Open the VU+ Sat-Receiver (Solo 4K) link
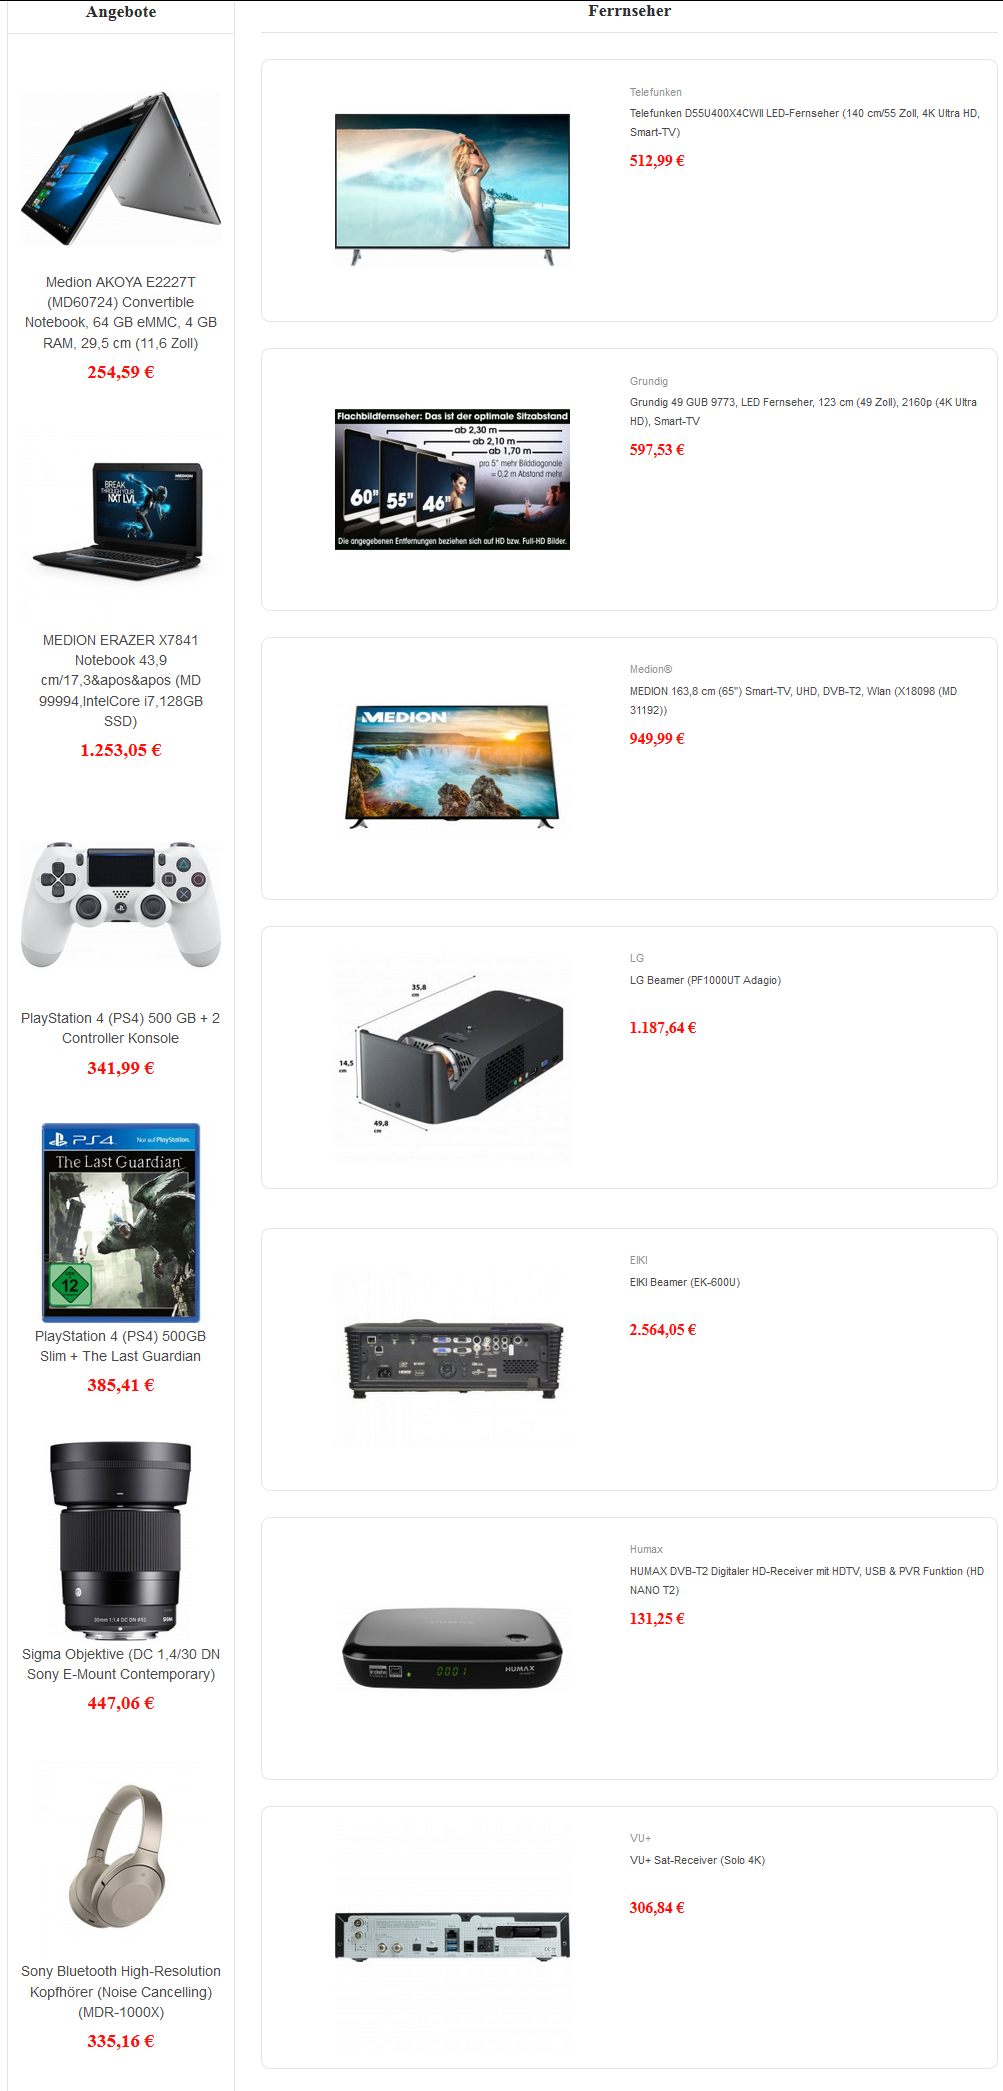 pos(697,1860)
